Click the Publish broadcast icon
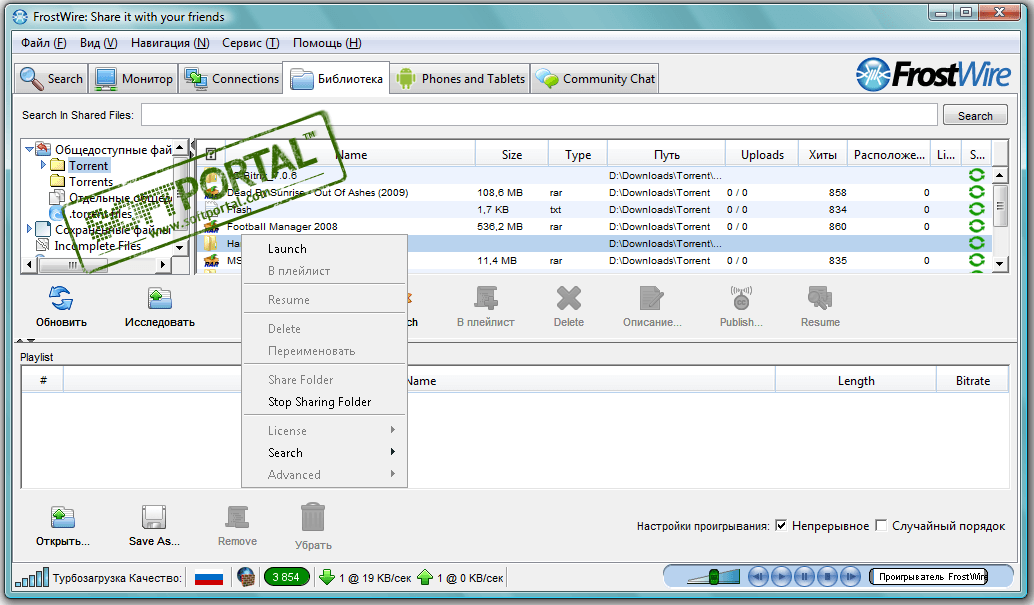 click(741, 298)
